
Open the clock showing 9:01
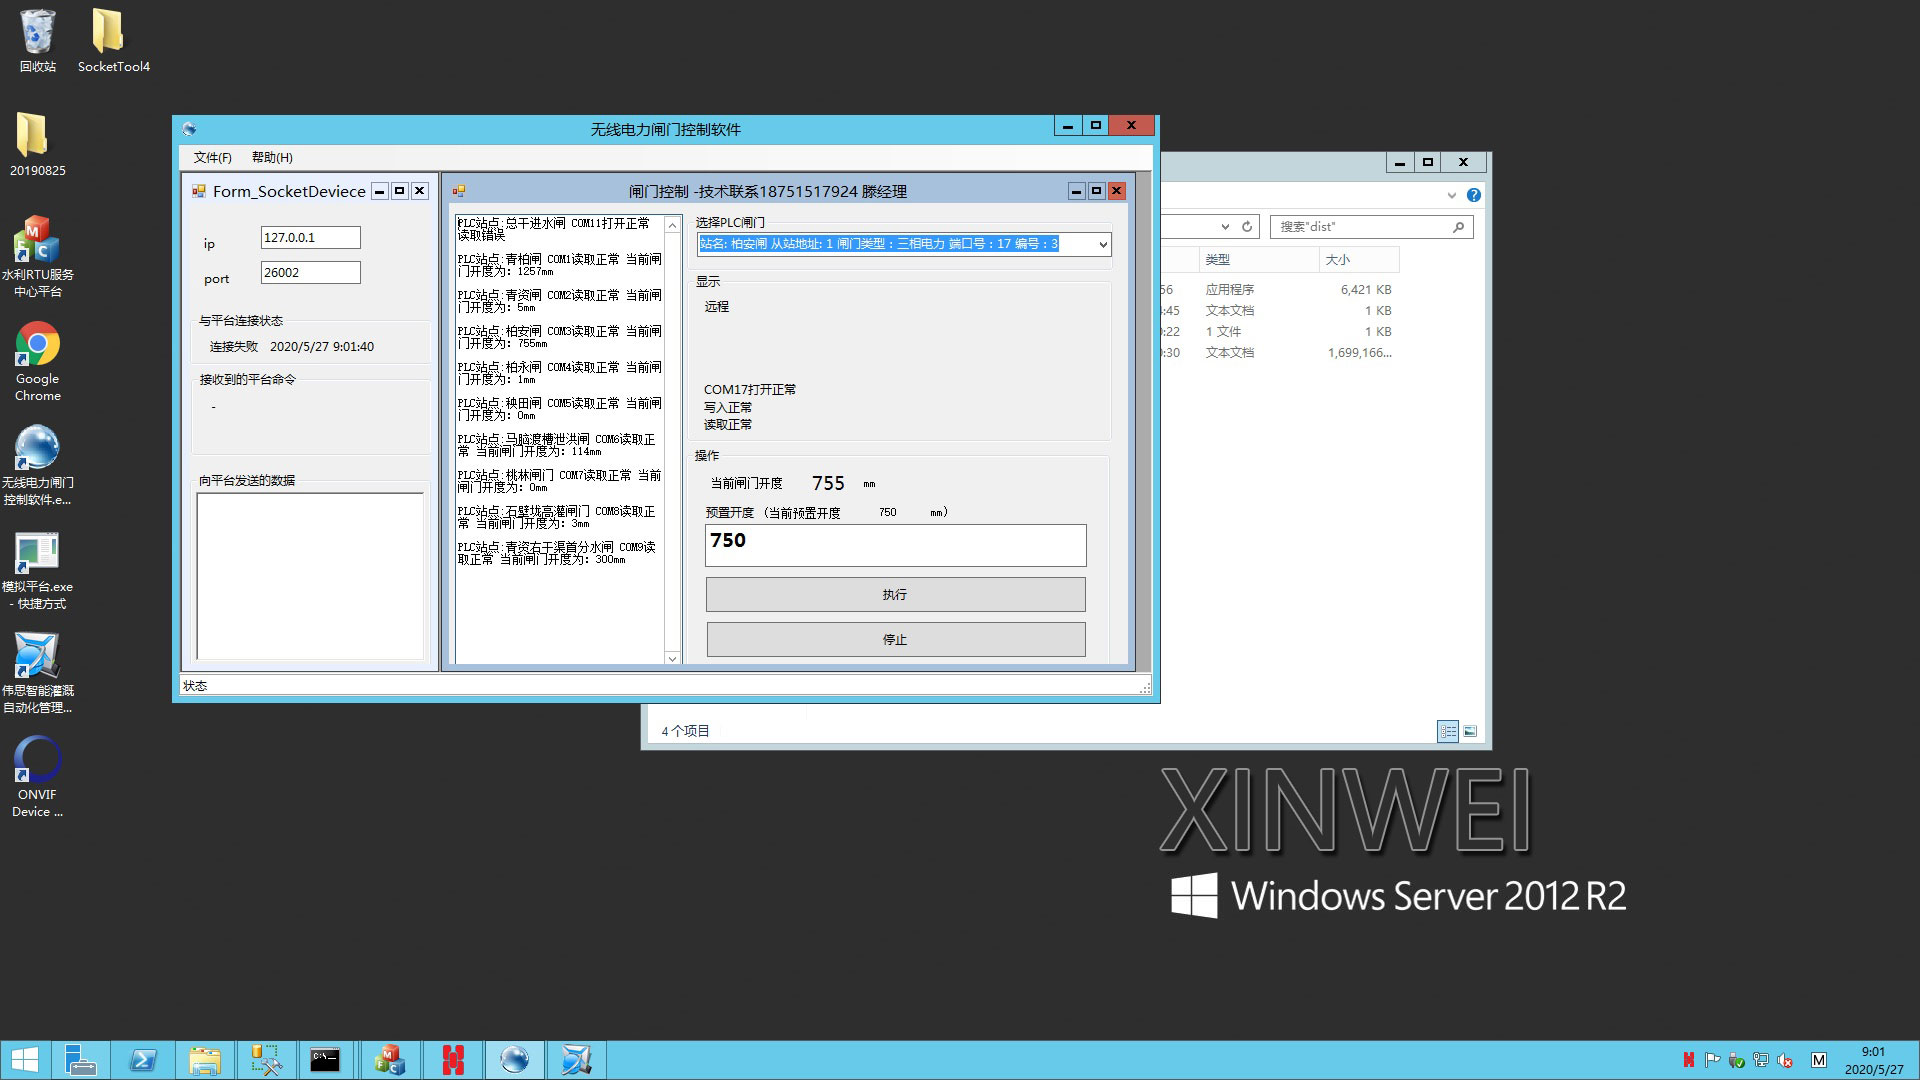click(1873, 1060)
